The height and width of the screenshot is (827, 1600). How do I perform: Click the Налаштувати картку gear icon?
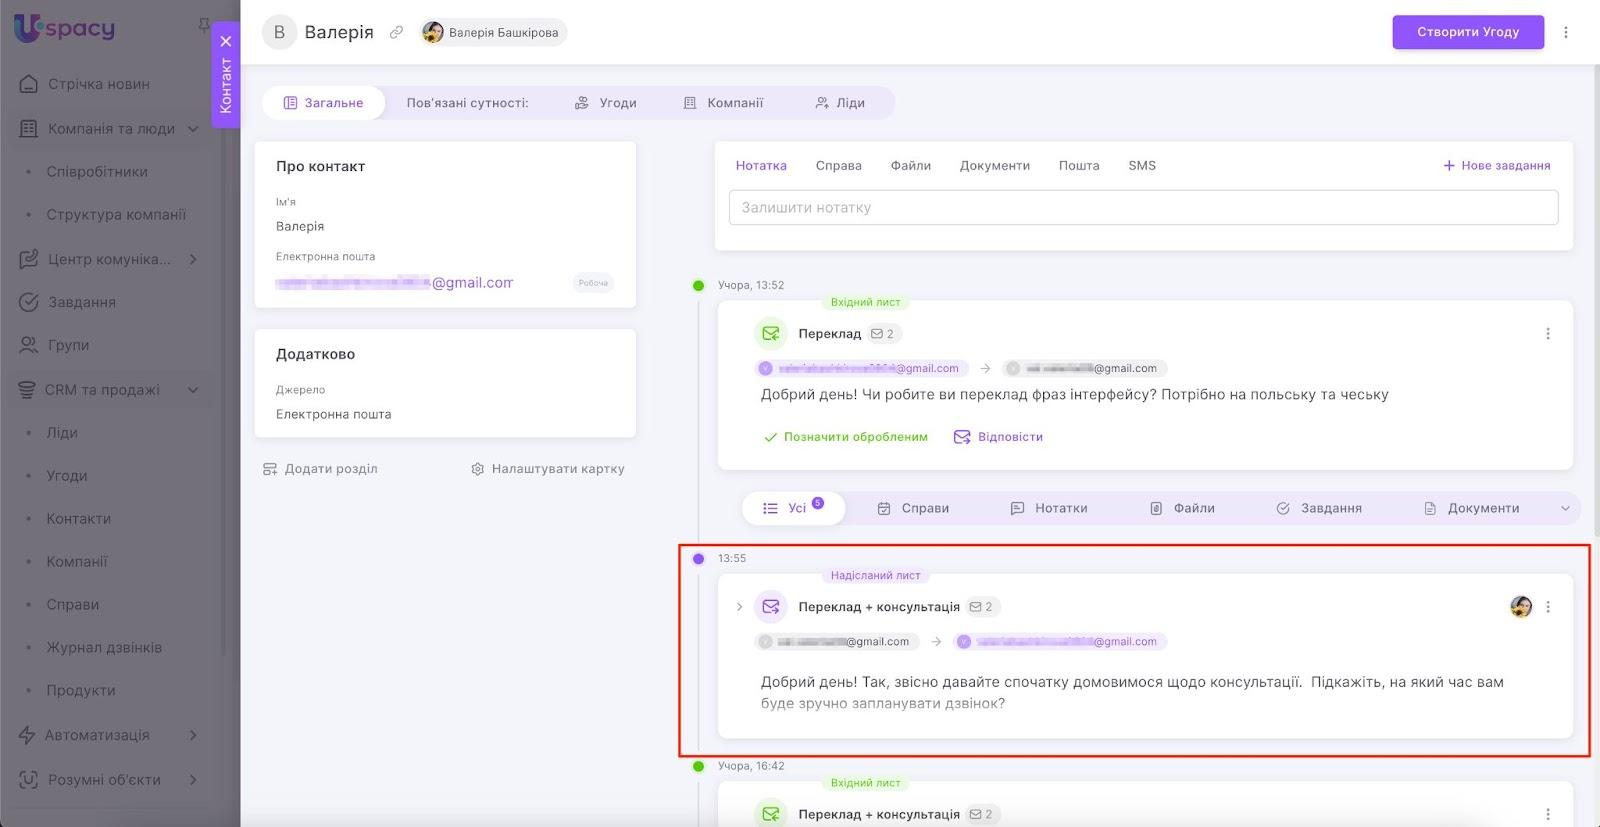(478, 469)
